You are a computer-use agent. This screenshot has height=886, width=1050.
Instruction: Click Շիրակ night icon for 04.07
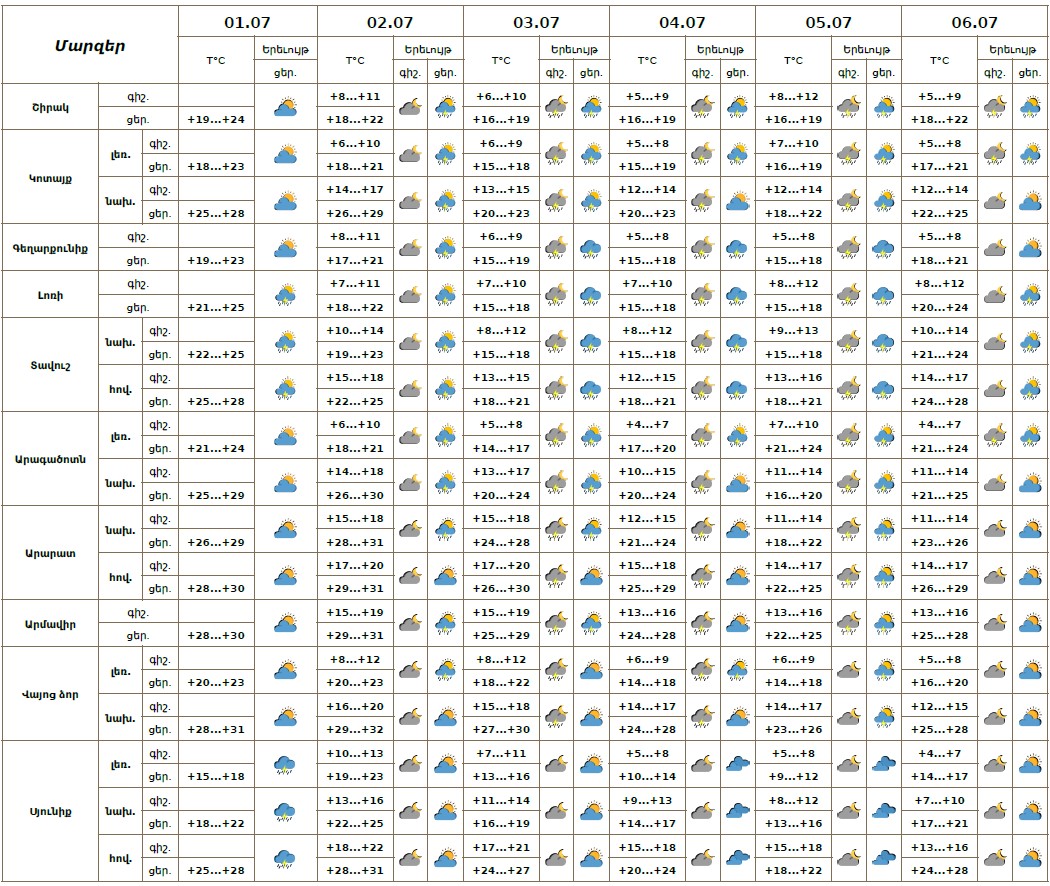pos(702,107)
